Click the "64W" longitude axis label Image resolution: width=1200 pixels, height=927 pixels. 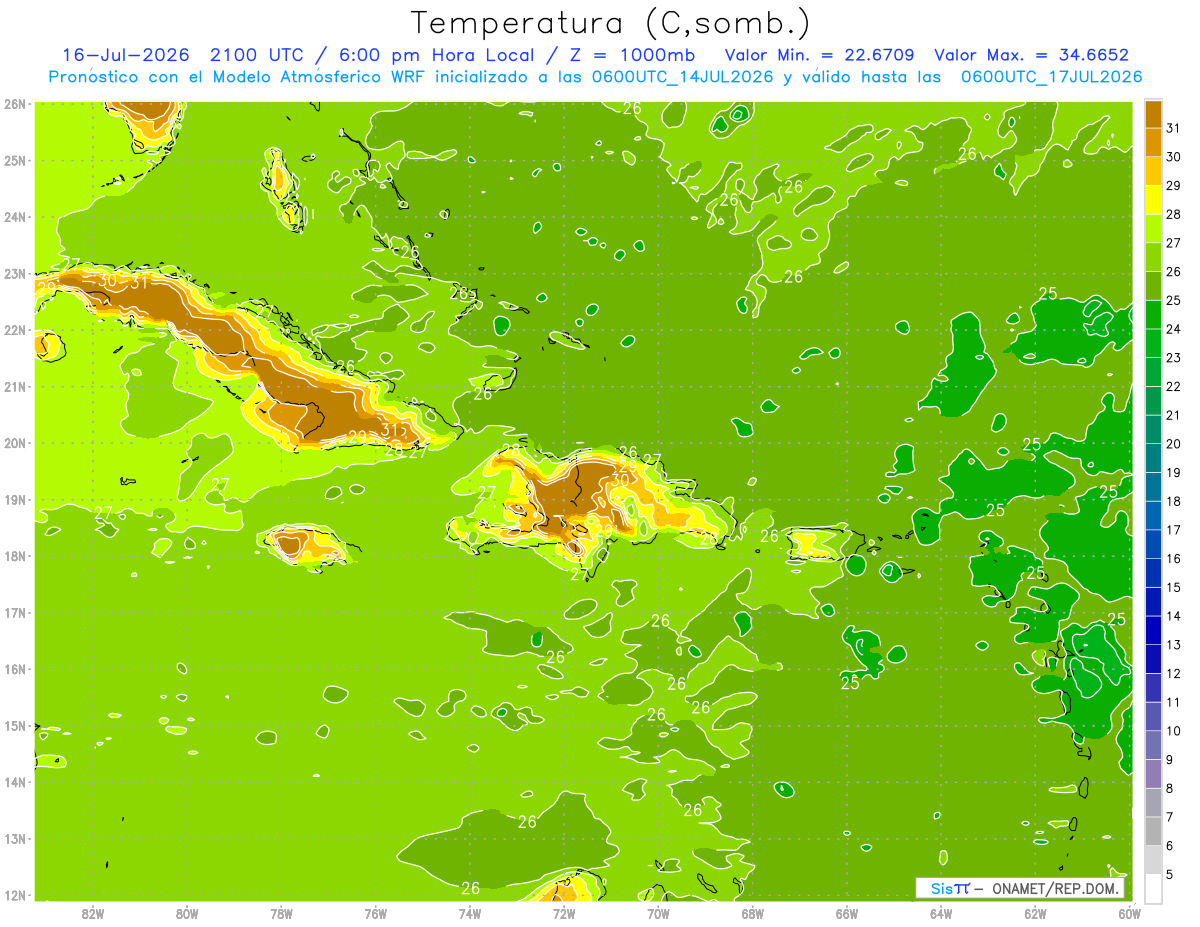pos(941,913)
